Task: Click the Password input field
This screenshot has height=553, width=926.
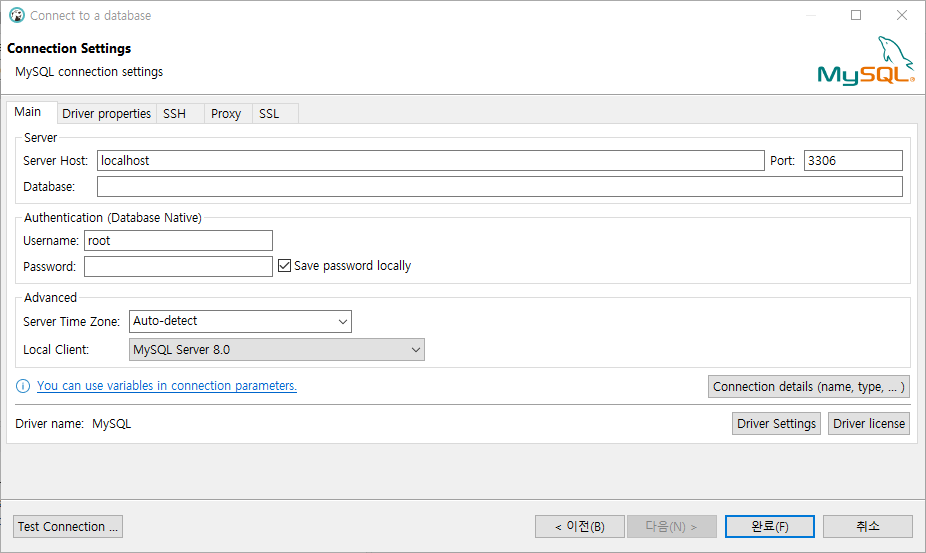Action: pos(178,266)
